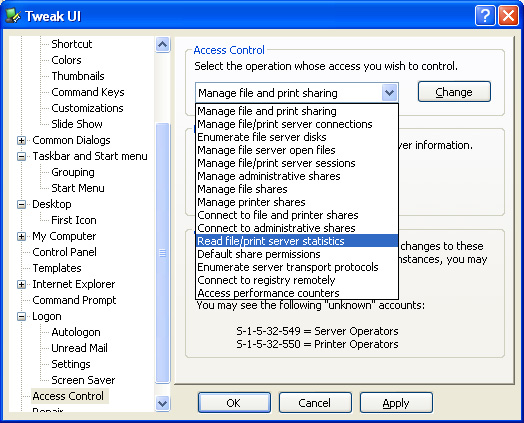Choose Default share permissions option
The height and width of the screenshot is (423, 524).
(x=297, y=254)
